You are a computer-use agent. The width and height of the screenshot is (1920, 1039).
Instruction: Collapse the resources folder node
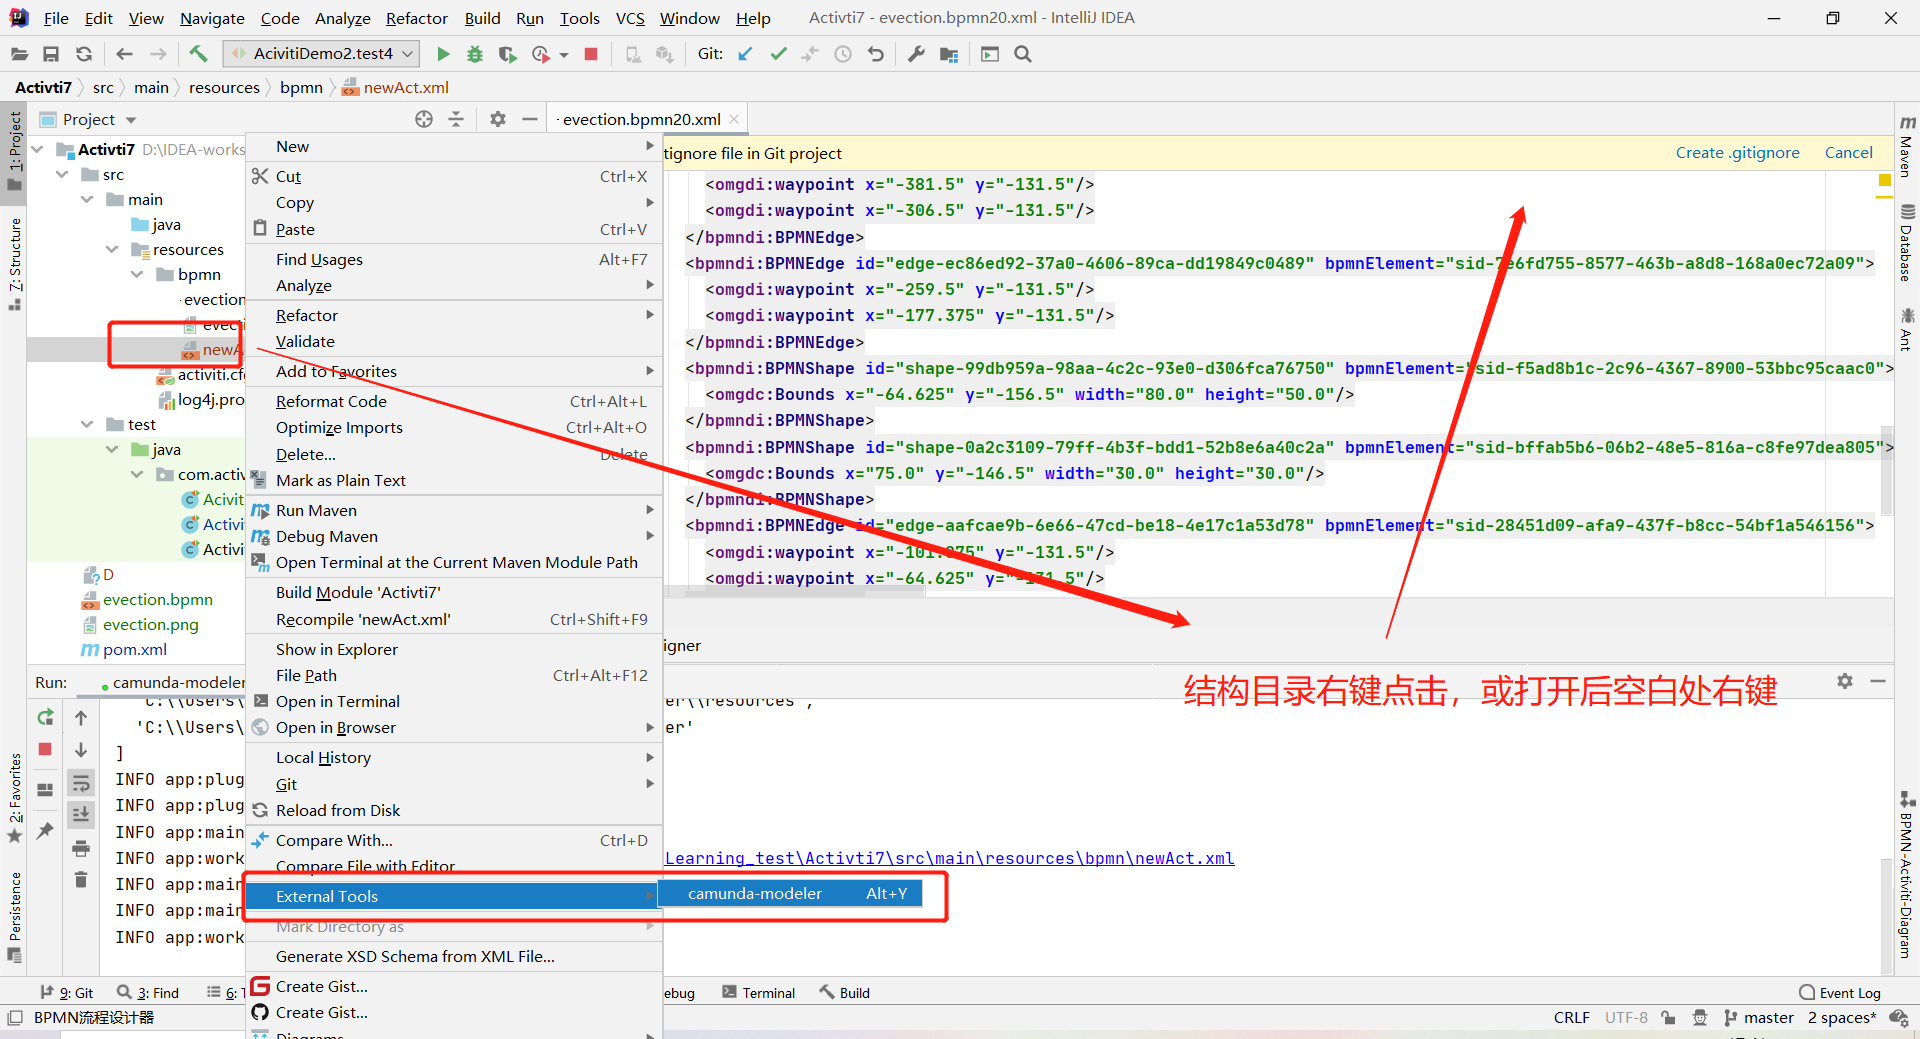113,249
